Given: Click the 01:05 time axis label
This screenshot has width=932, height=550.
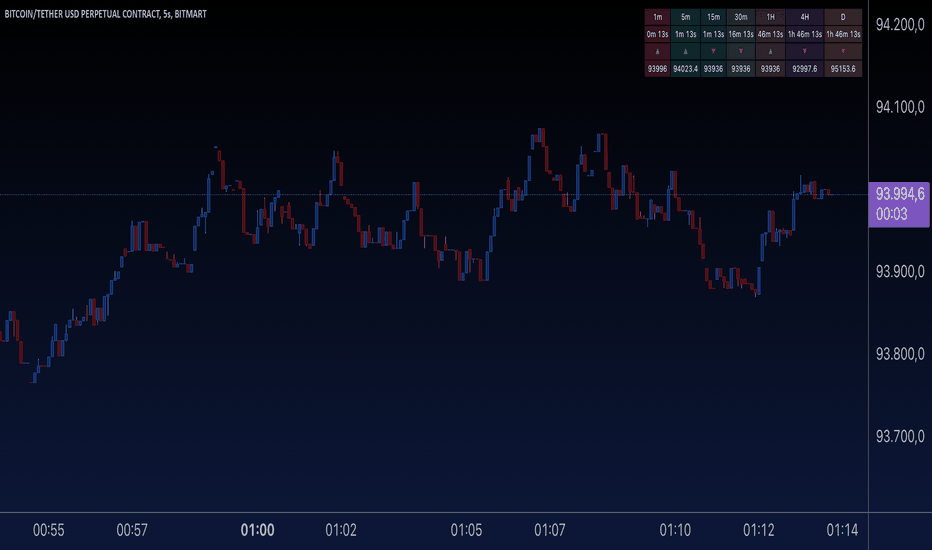Looking at the screenshot, I should pos(467,530).
